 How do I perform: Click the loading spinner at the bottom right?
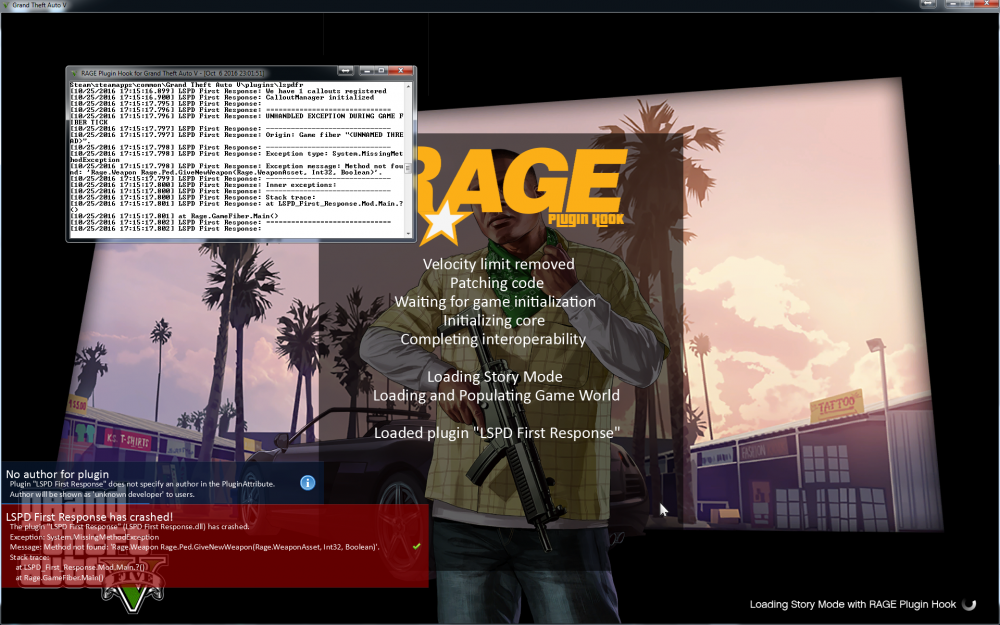pos(969,604)
